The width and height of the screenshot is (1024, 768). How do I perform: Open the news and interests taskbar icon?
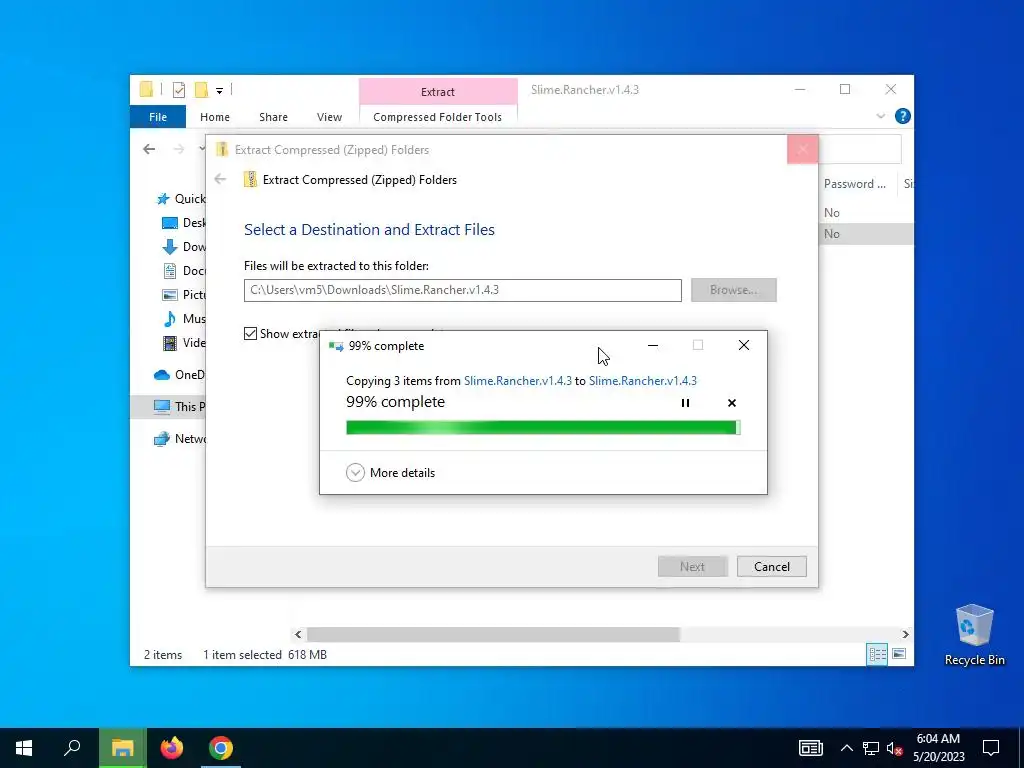pyautogui.click(x=810, y=748)
